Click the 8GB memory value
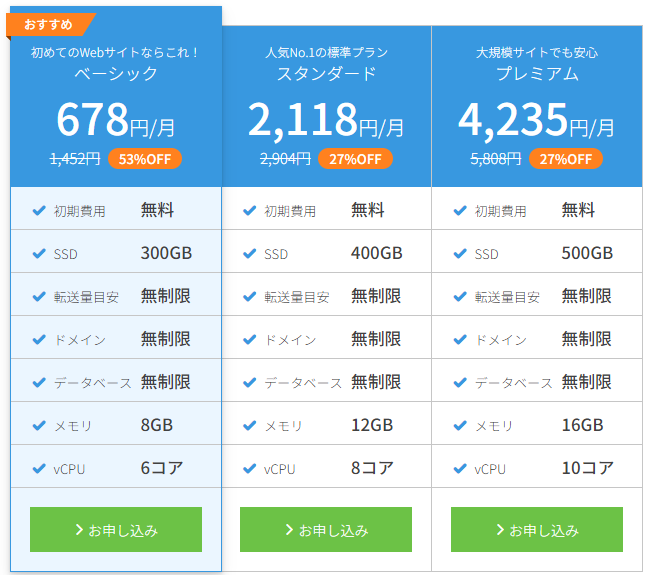This screenshot has height=575, width=647. click(x=157, y=425)
